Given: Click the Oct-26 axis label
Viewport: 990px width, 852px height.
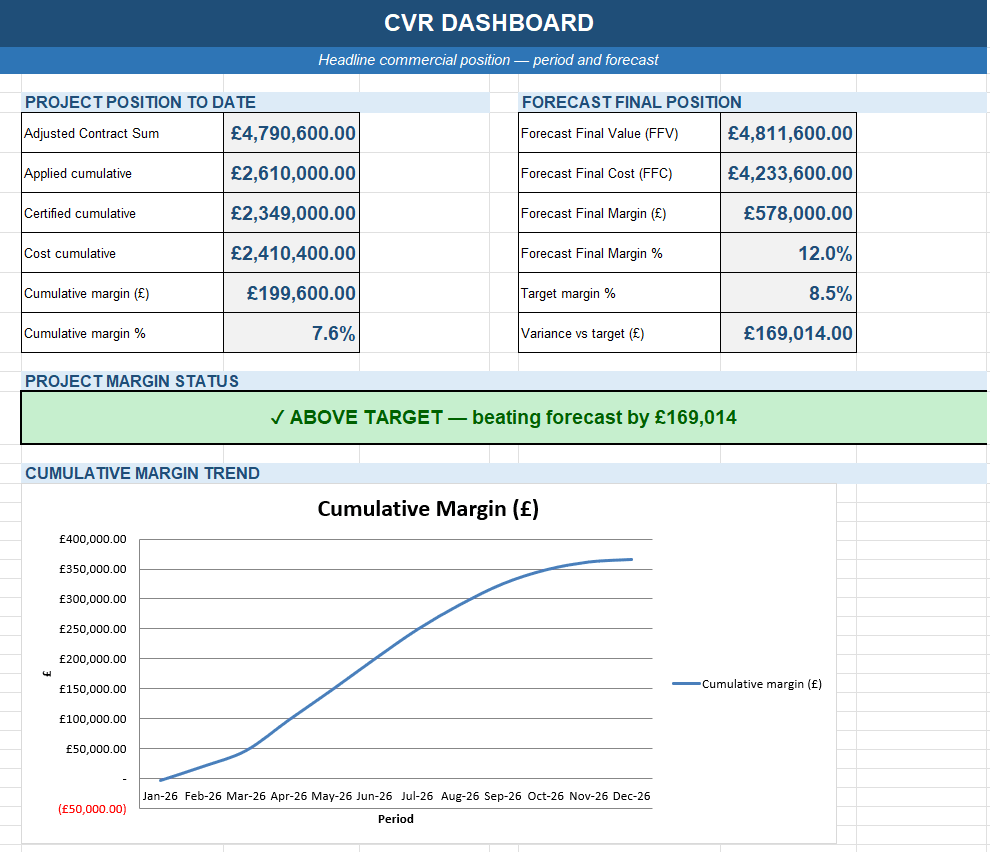Looking at the screenshot, I should click(546, 796).
